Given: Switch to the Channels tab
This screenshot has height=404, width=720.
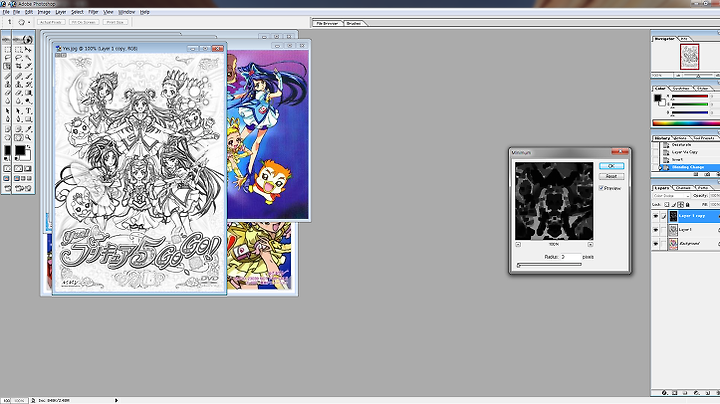Looking at the screenshot, I should [683, 188].
